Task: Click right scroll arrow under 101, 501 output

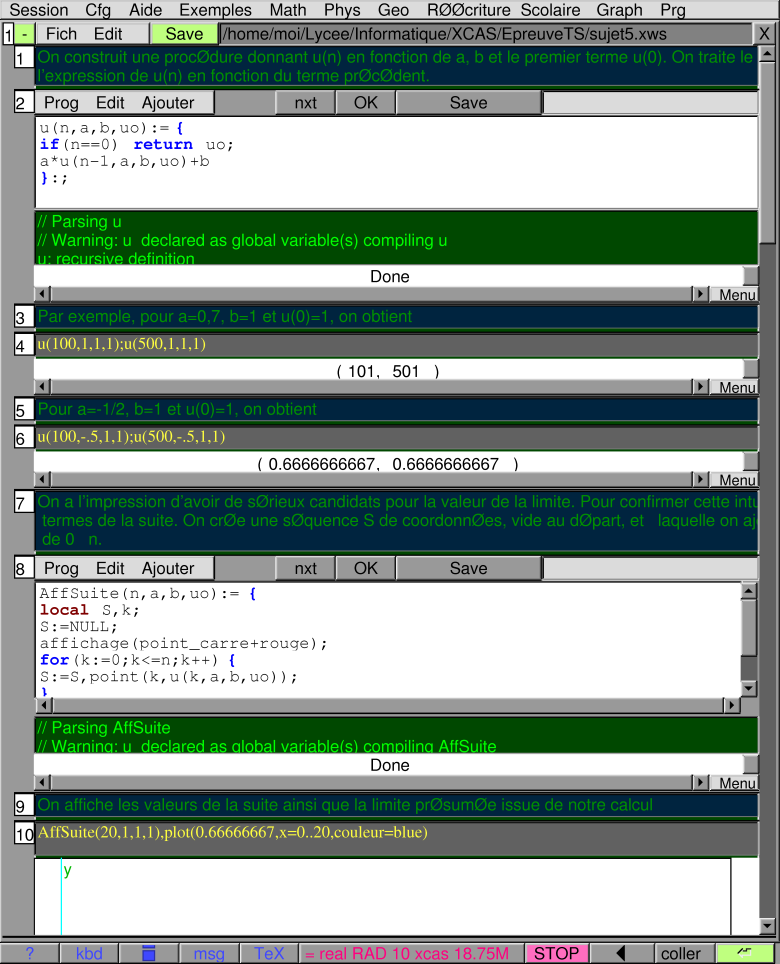Action: click(700, 387)
